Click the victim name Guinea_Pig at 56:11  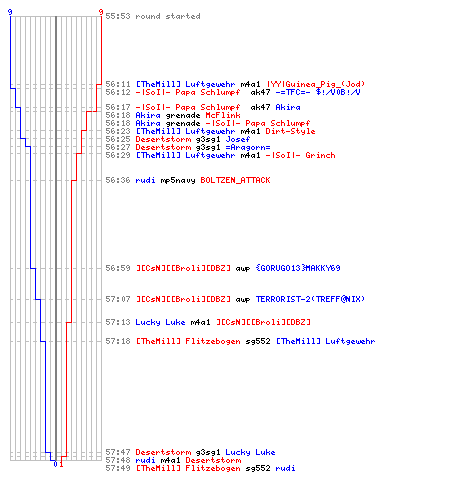[x=316, y=84]
